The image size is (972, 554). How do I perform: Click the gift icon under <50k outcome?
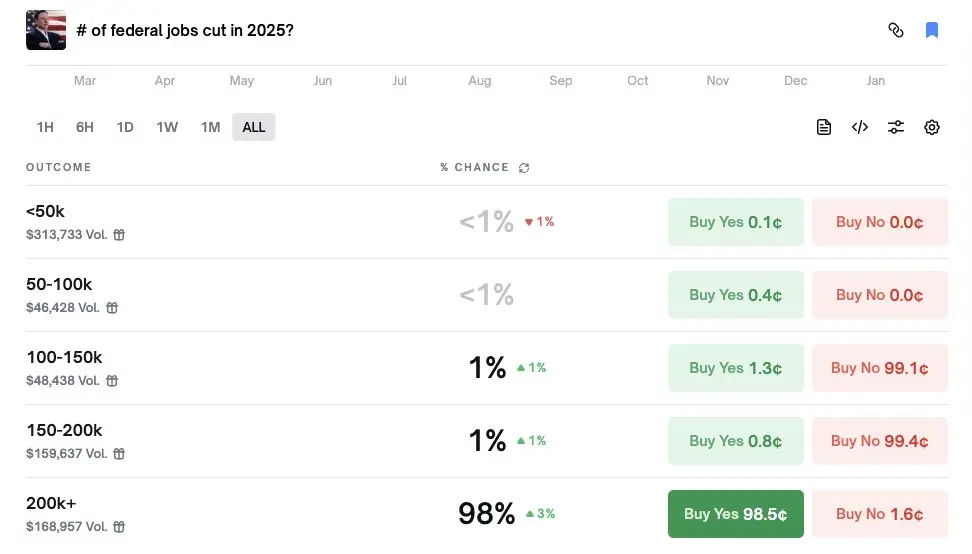pos(119,235)
